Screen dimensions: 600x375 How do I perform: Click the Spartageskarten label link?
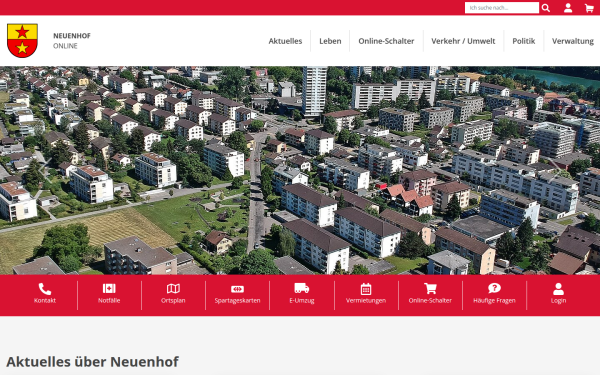pos(237,301)
